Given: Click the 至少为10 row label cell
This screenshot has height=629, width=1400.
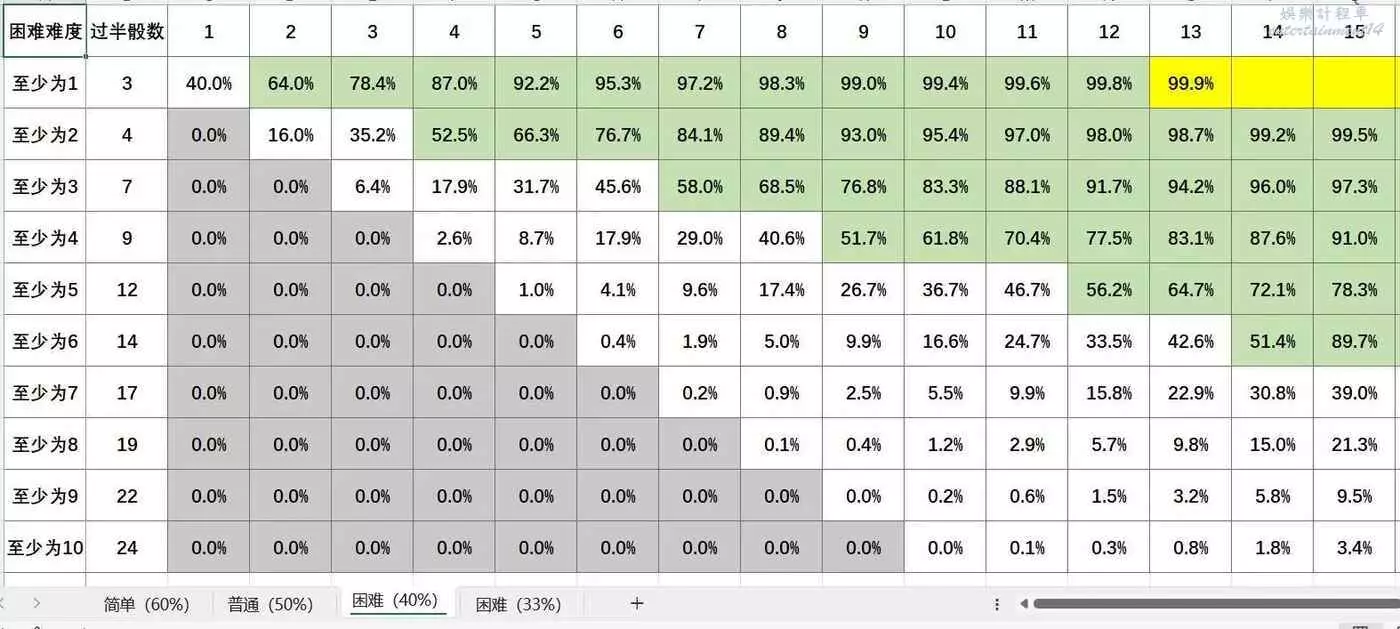Looking at the screenshot, I should (x=45, y=548).
